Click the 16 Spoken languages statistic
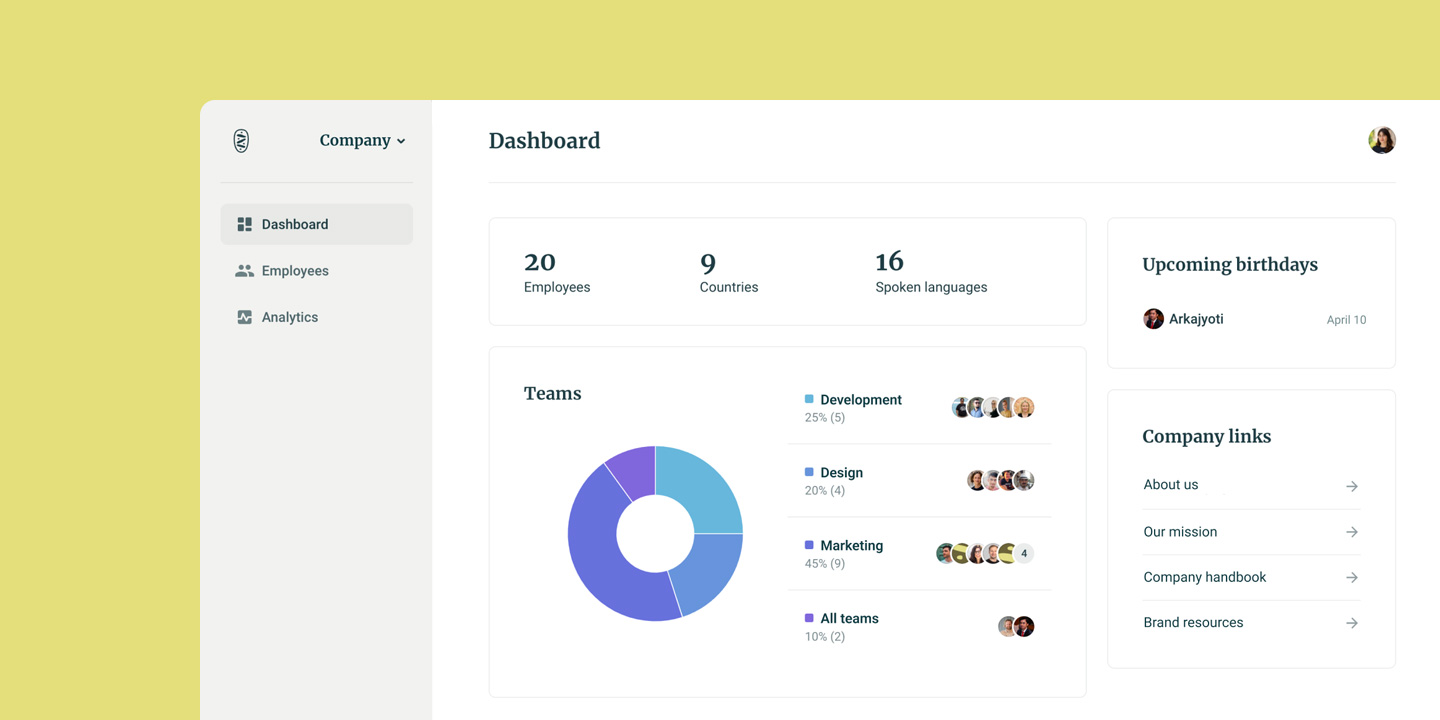This screenshot has width=1440, height=720. (x=931, y=272)
